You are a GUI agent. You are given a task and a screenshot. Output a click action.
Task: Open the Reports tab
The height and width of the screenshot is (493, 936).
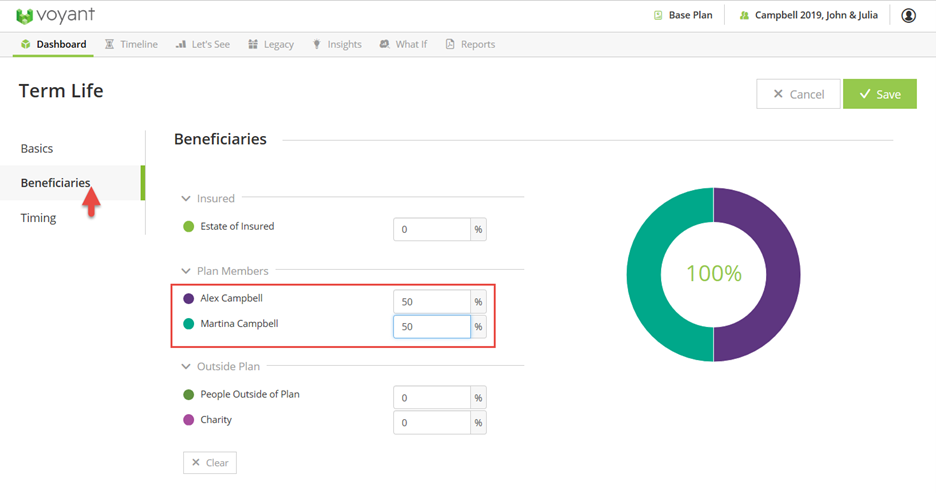coord(470,45)
